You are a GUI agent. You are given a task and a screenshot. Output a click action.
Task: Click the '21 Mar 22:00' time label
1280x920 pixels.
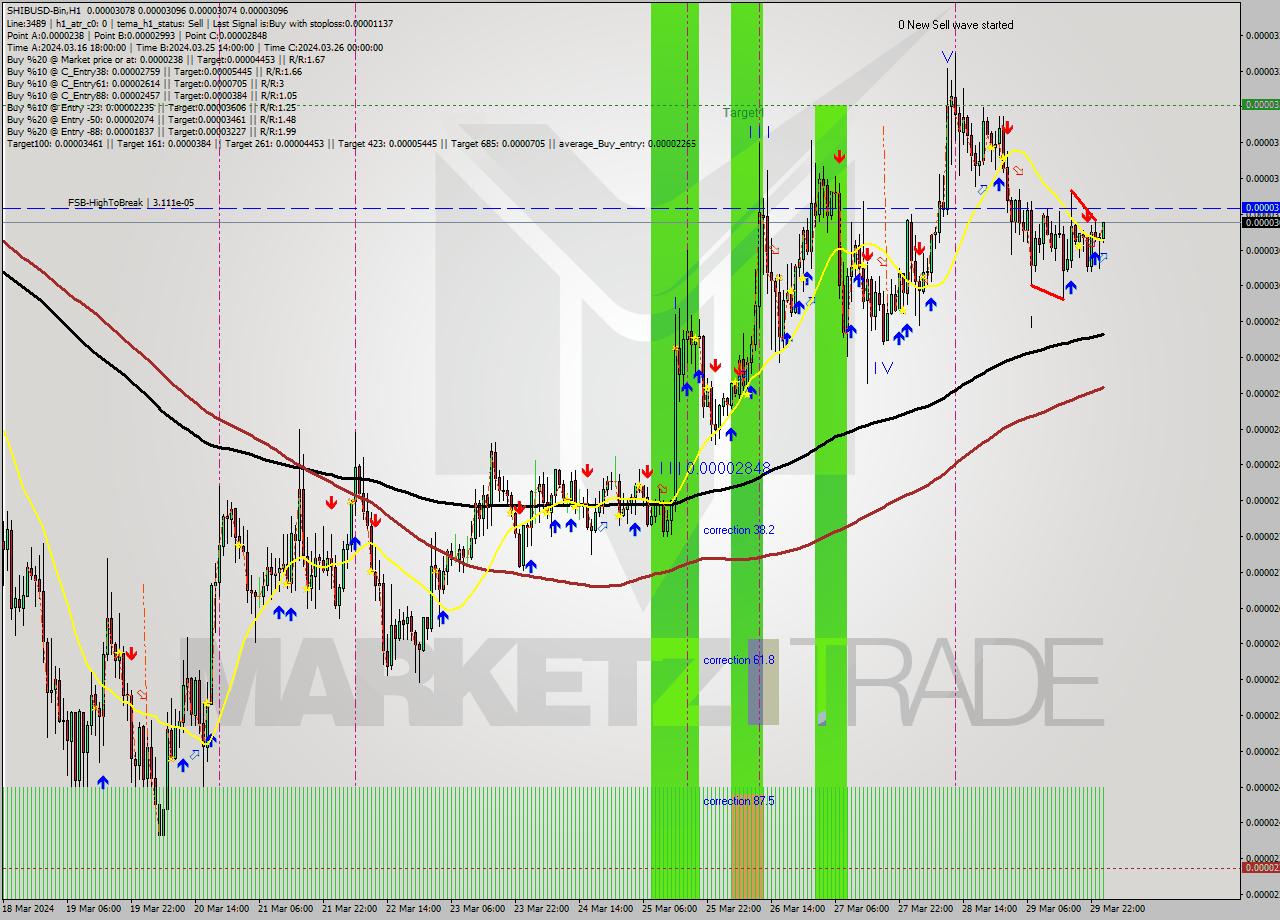pos(349,909)
